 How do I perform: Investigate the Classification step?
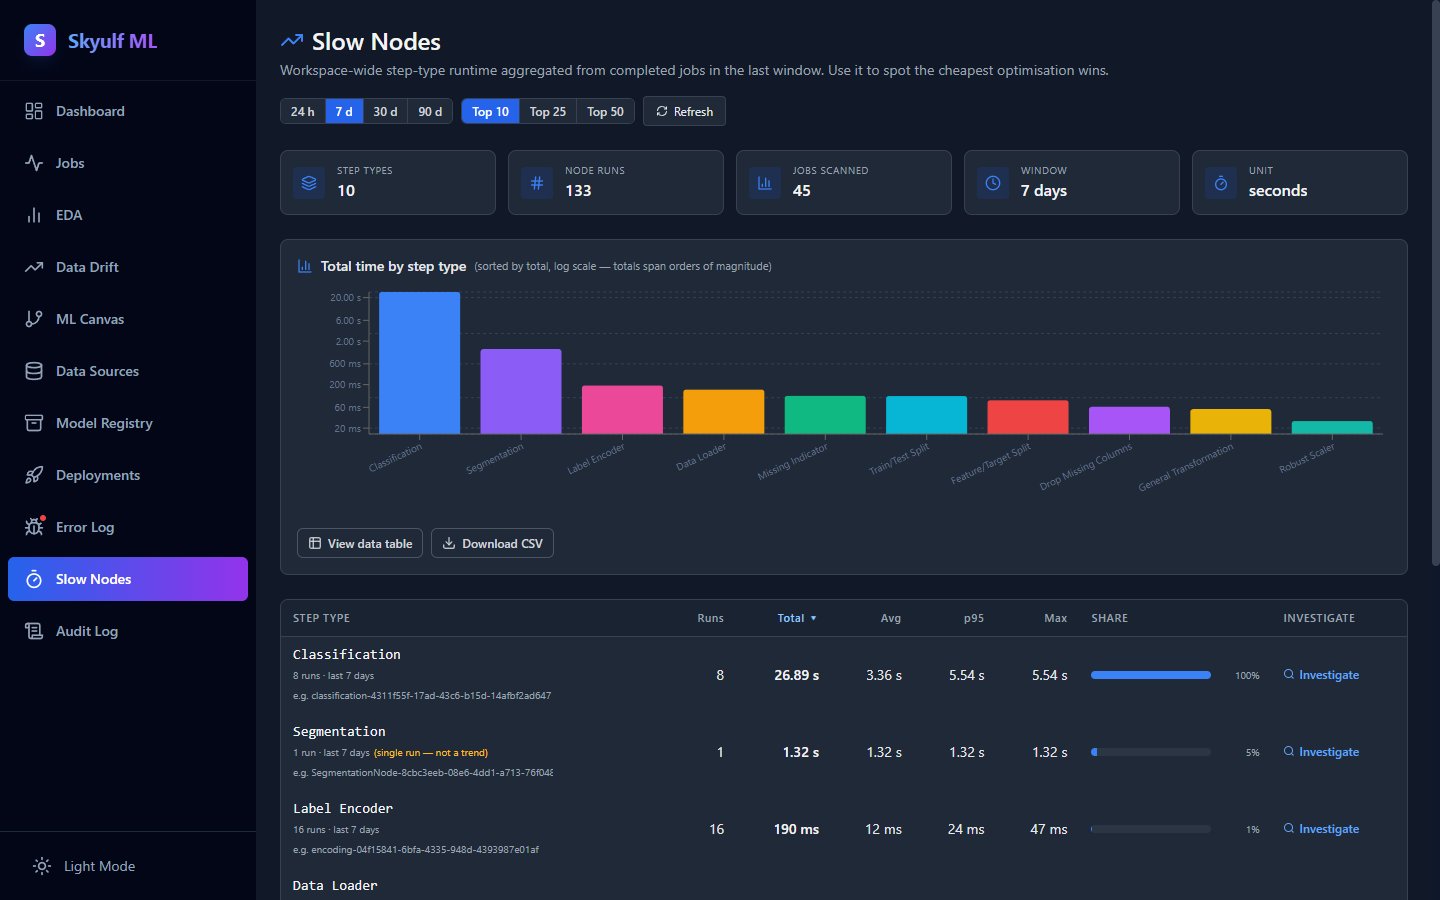click(x=1321, y=675)
